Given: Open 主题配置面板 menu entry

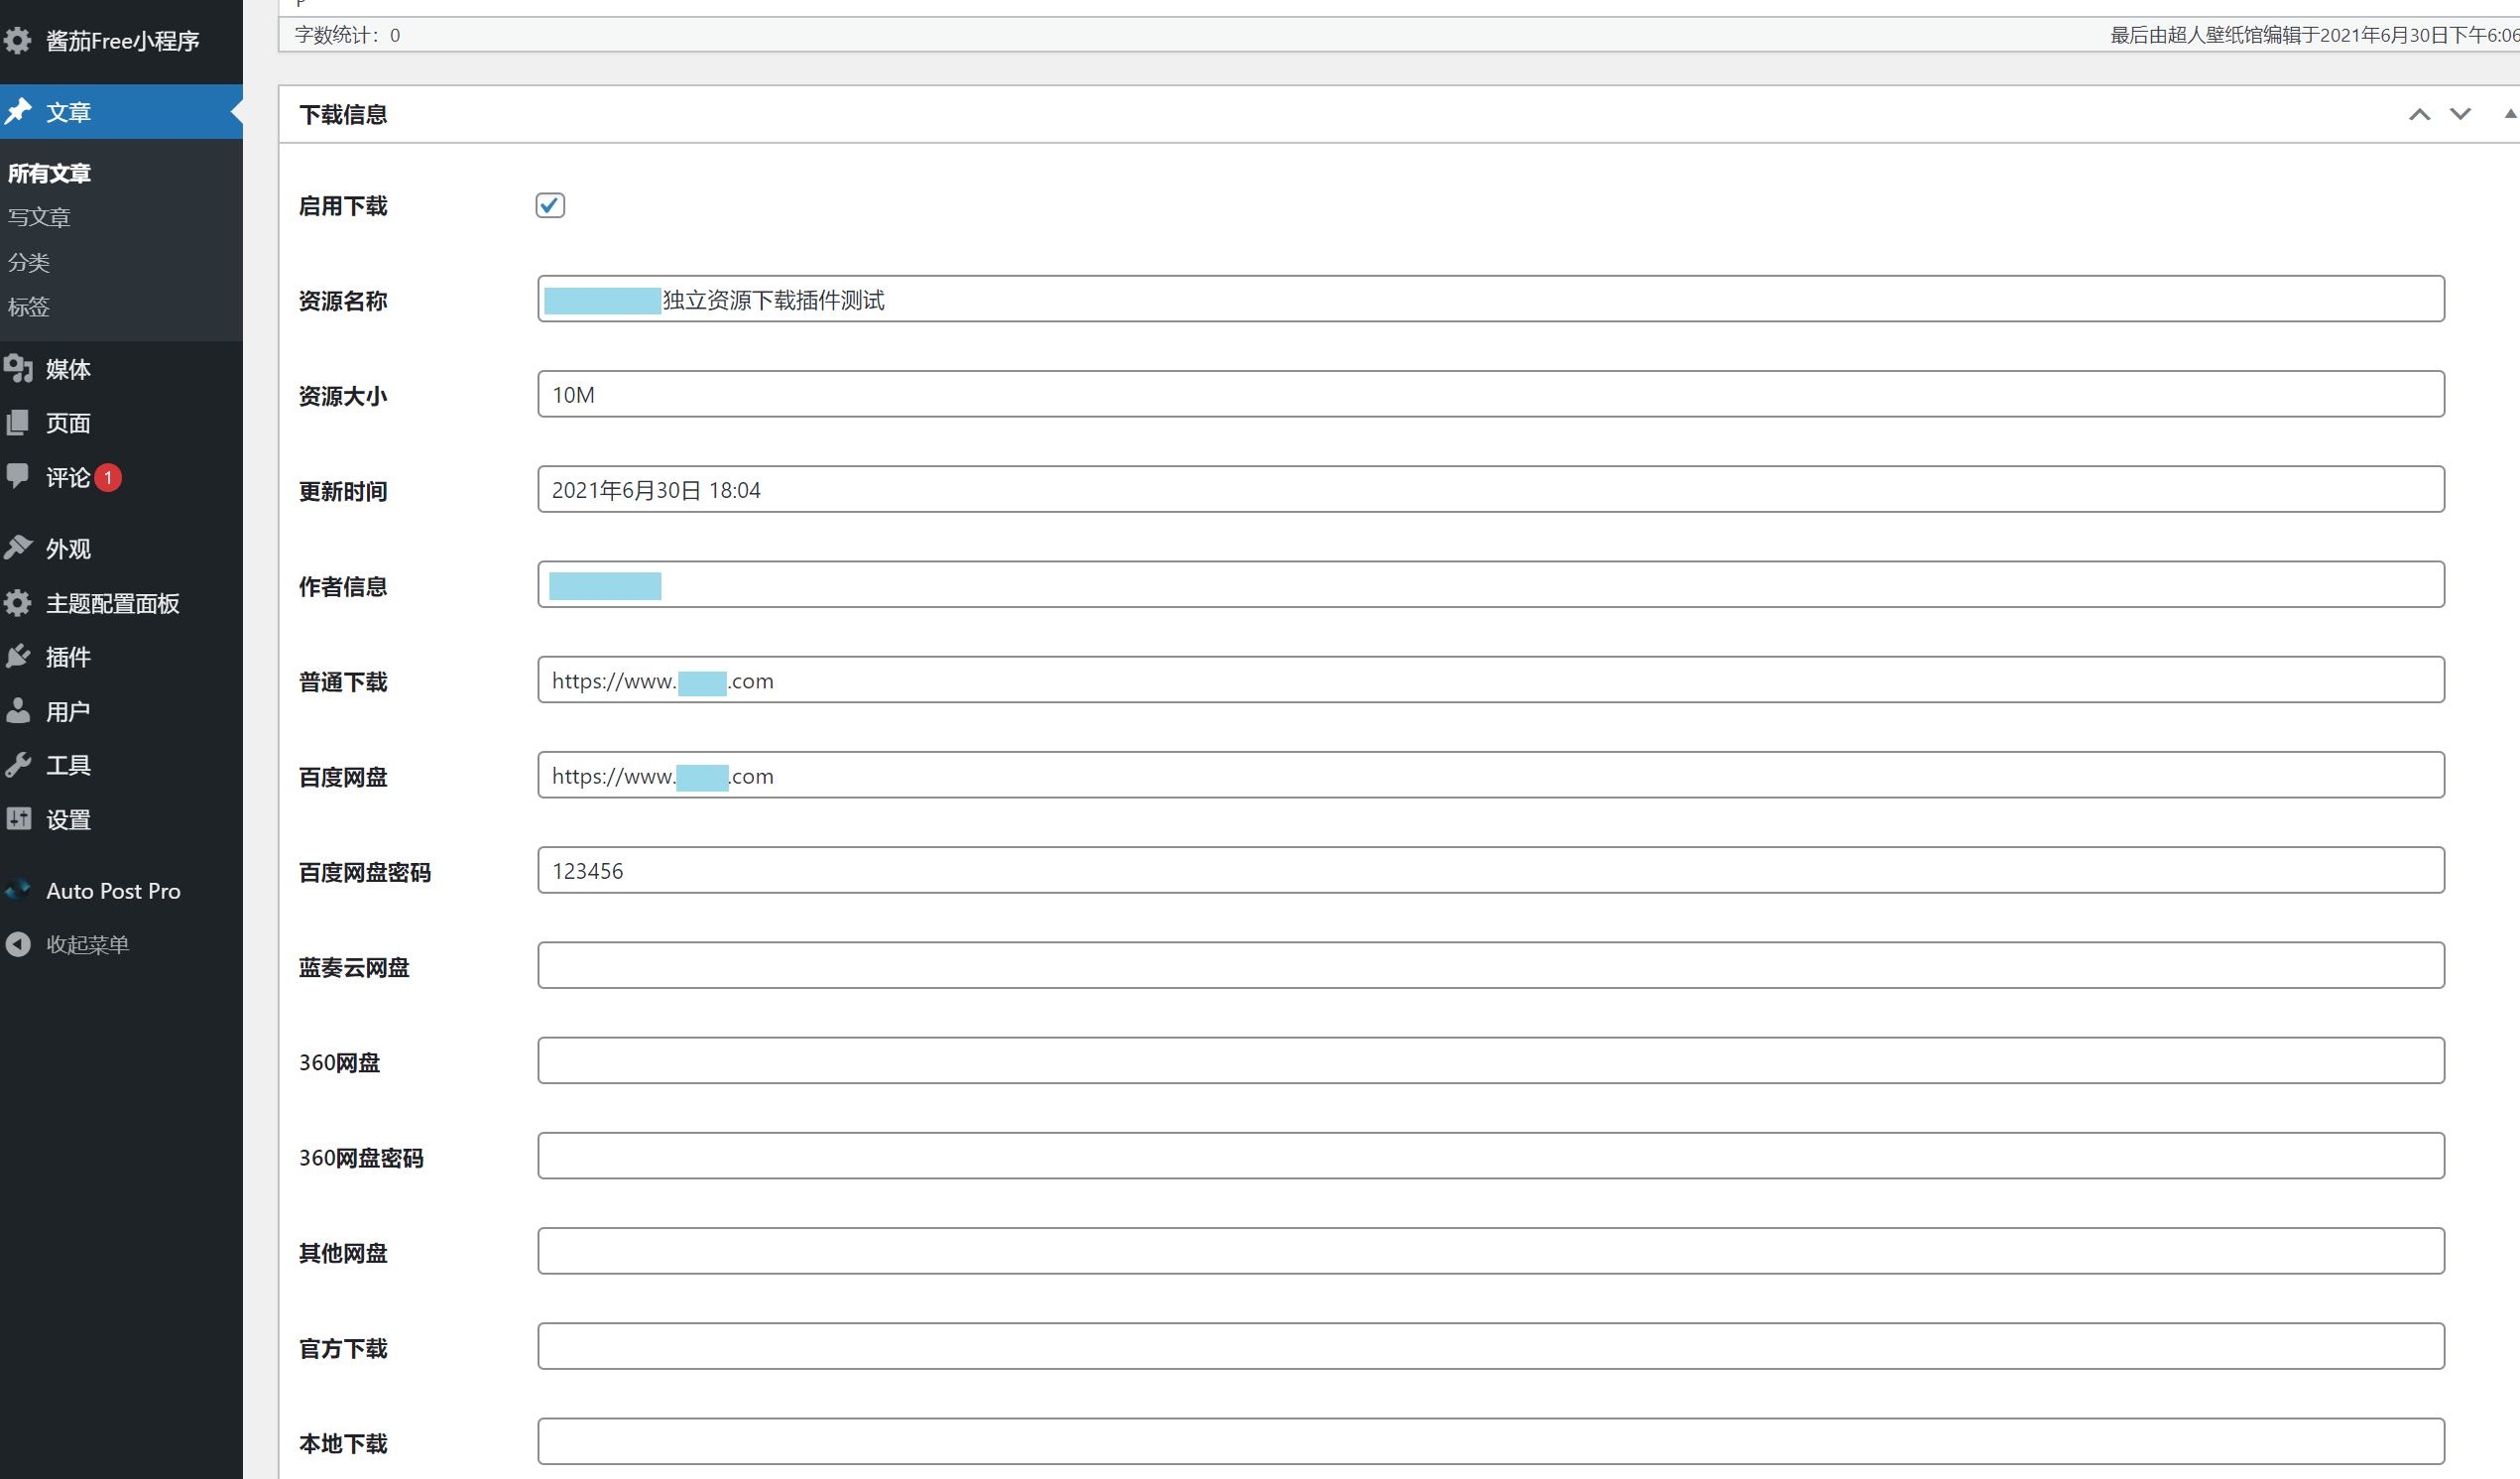Looking at the screenshot, I should [x=112, y=603].
